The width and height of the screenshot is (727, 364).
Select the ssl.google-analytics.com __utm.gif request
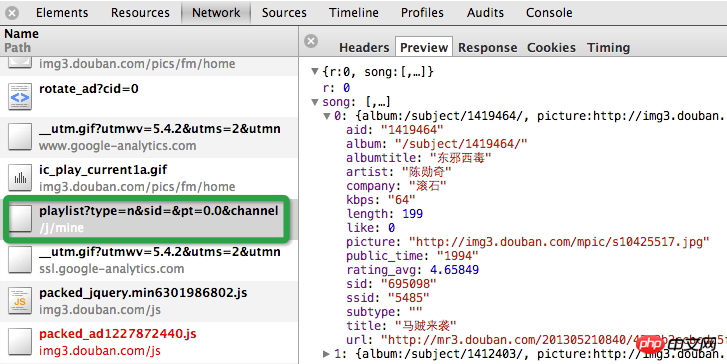(149, 260)
